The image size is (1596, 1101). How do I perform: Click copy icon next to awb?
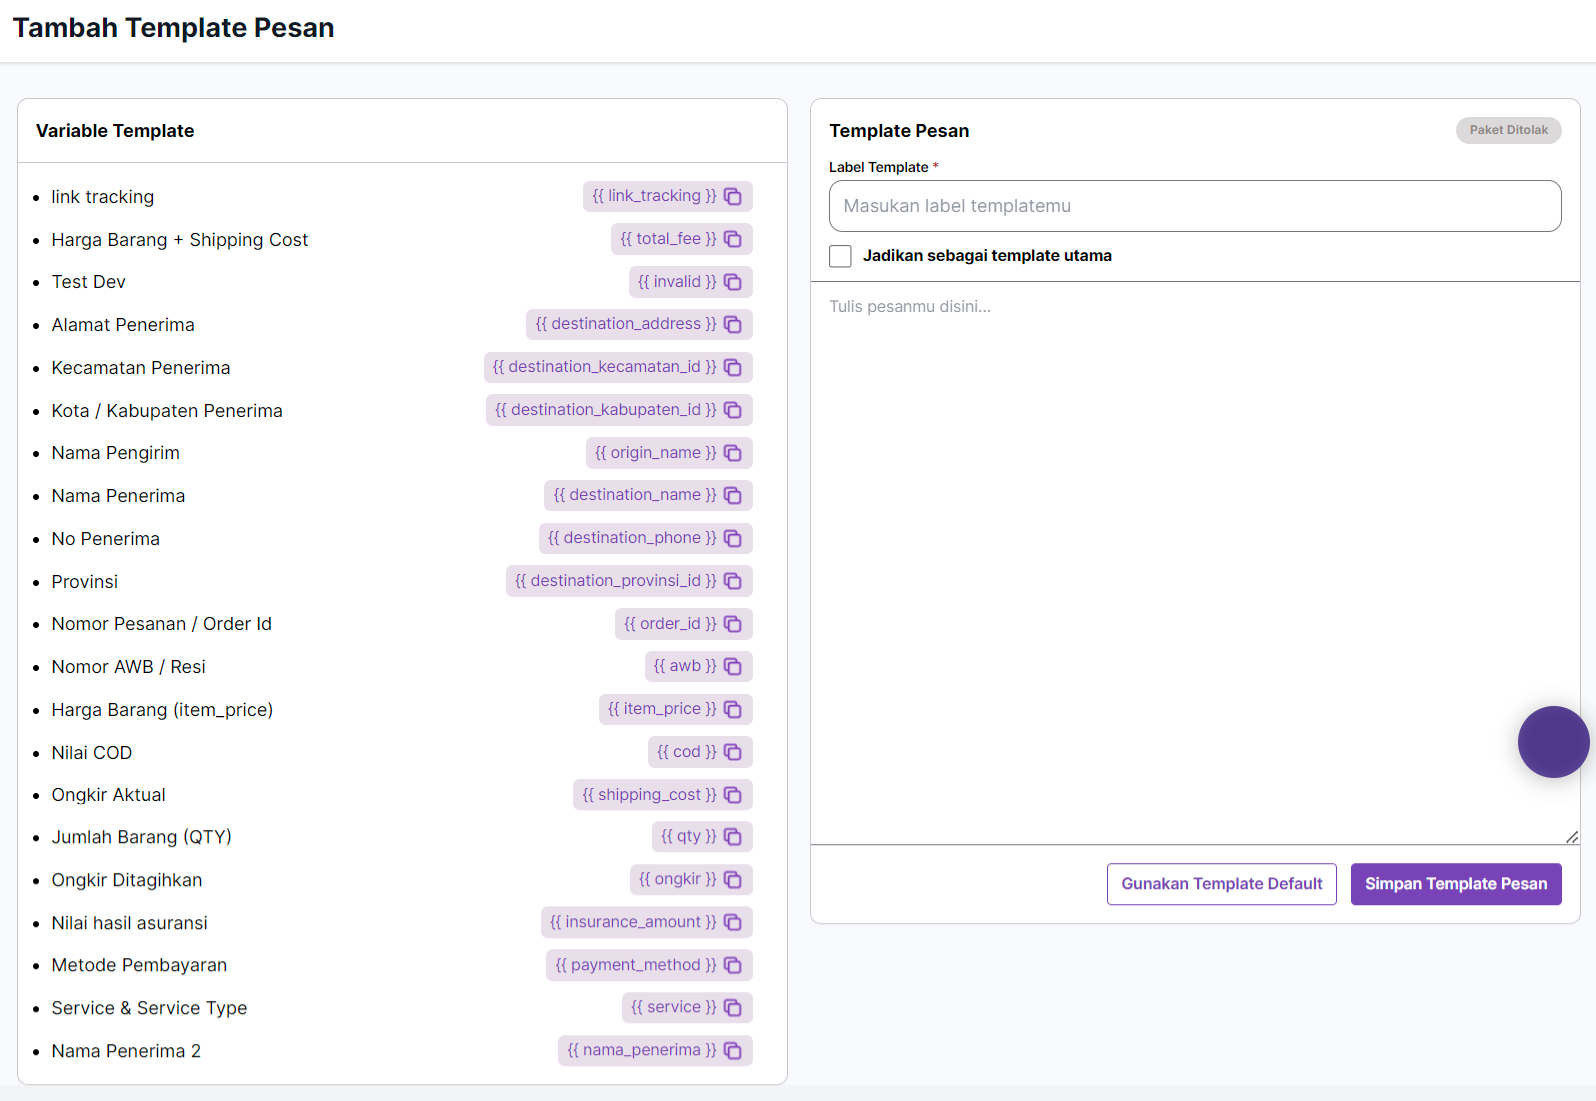[733, 666]
